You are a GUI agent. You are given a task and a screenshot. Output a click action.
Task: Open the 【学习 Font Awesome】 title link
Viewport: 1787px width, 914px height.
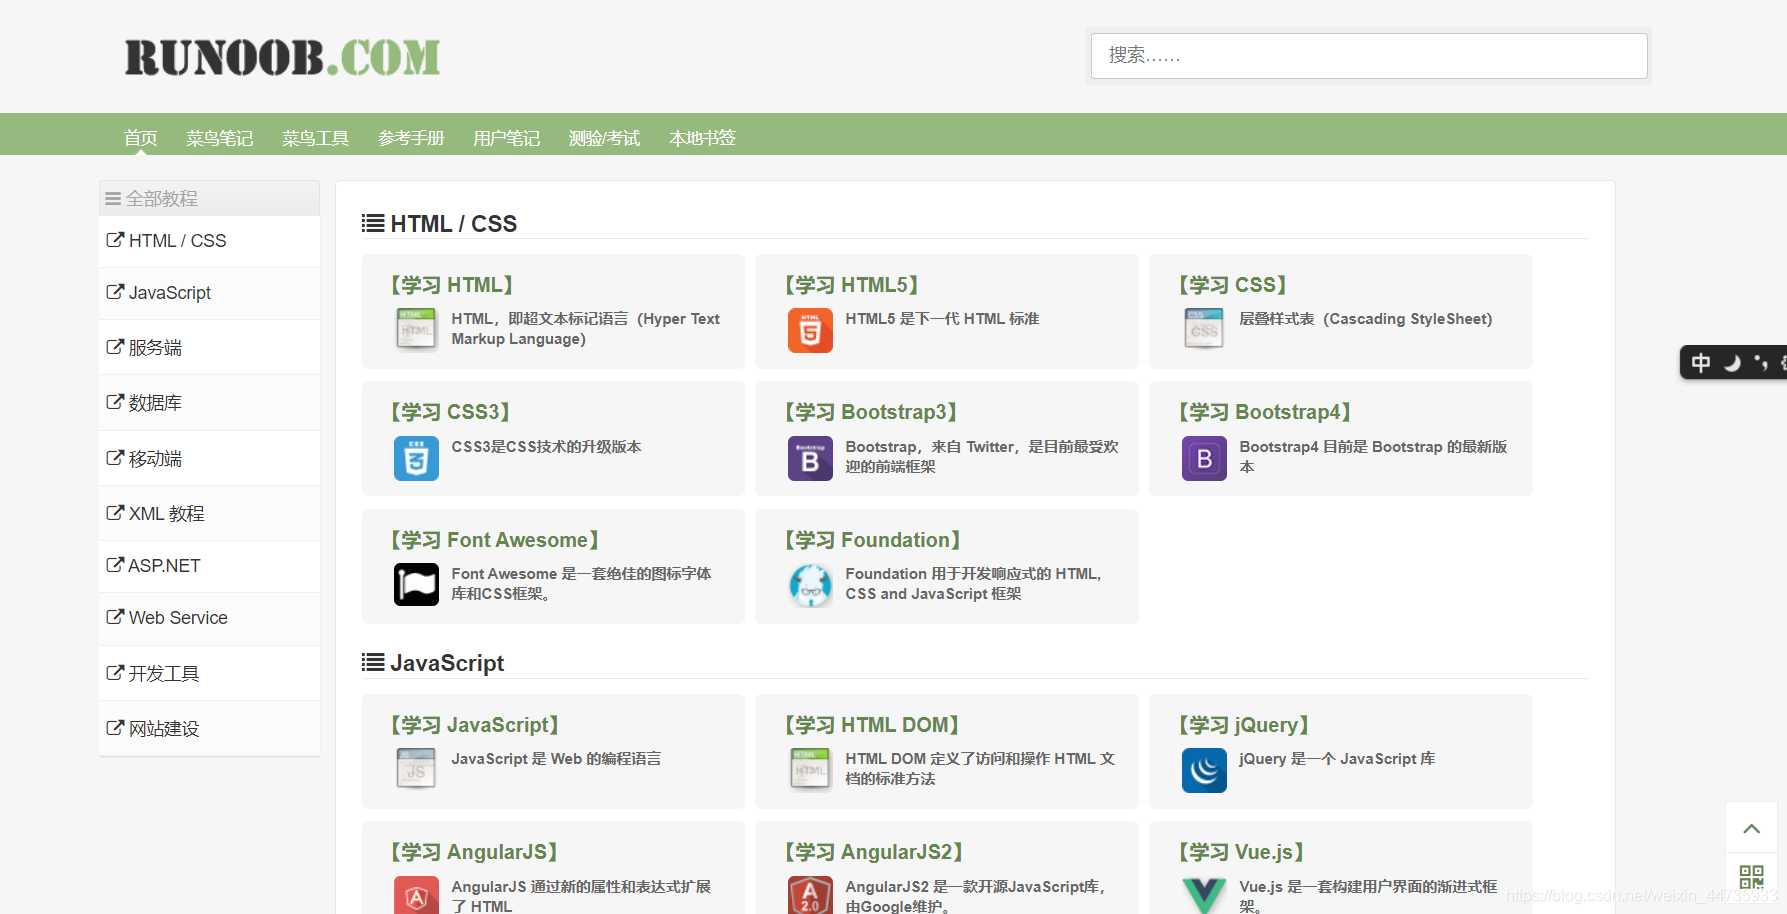pyautogui.click(x=494, y=540)
